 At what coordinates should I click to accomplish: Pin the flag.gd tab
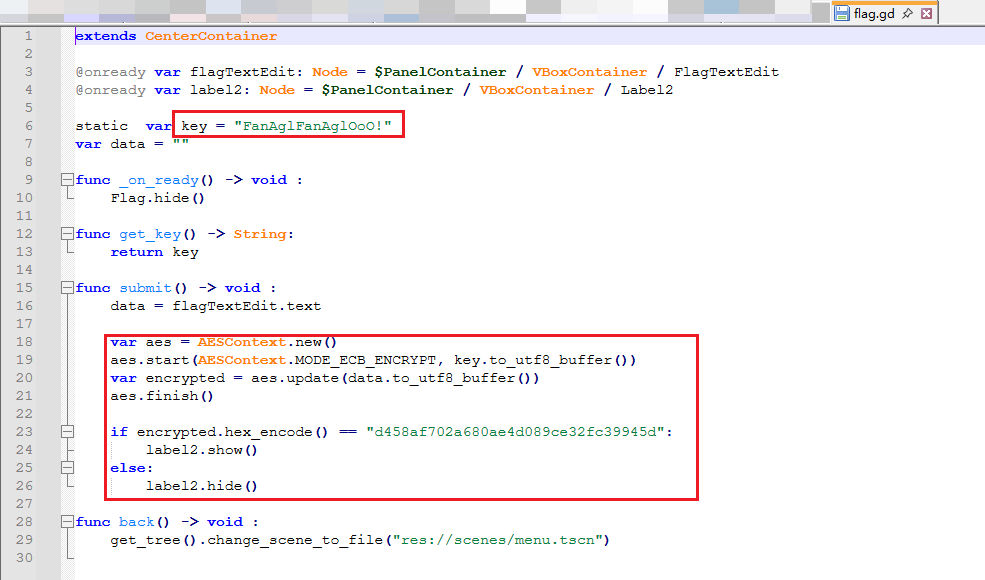907,14
